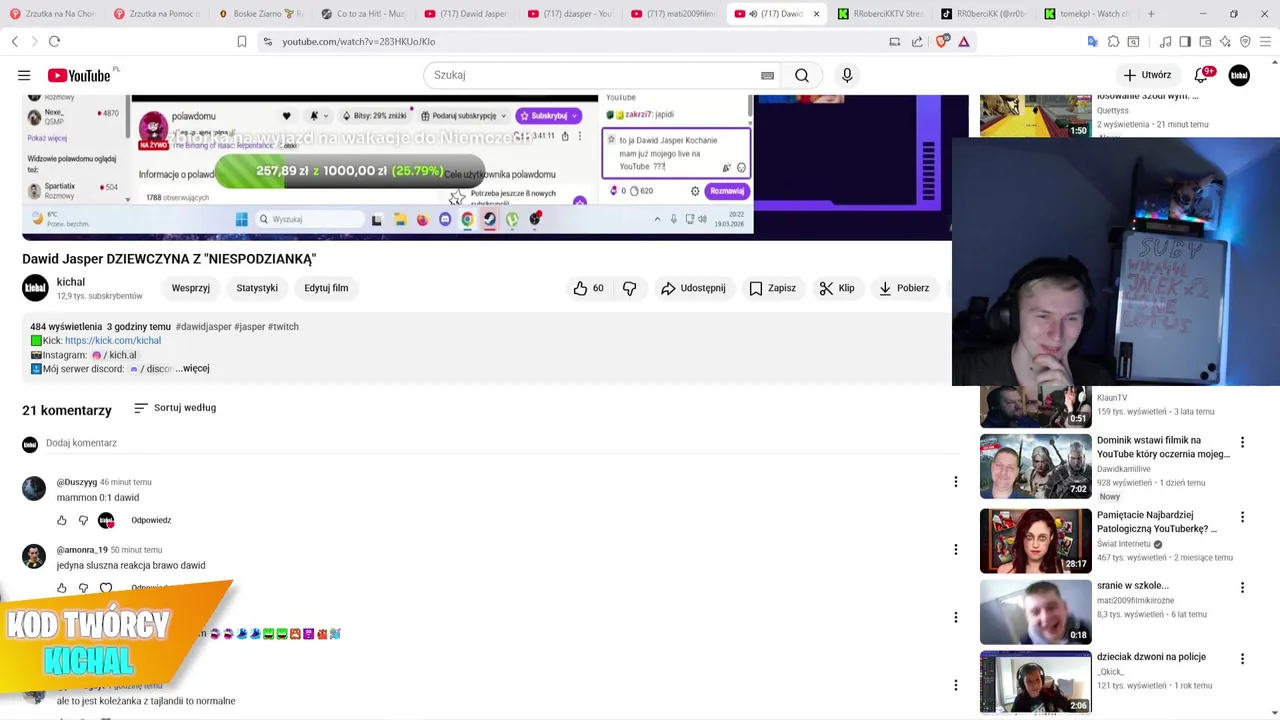Open the notifications bell
1280x720 pixels.
(x=1202, y=75)
